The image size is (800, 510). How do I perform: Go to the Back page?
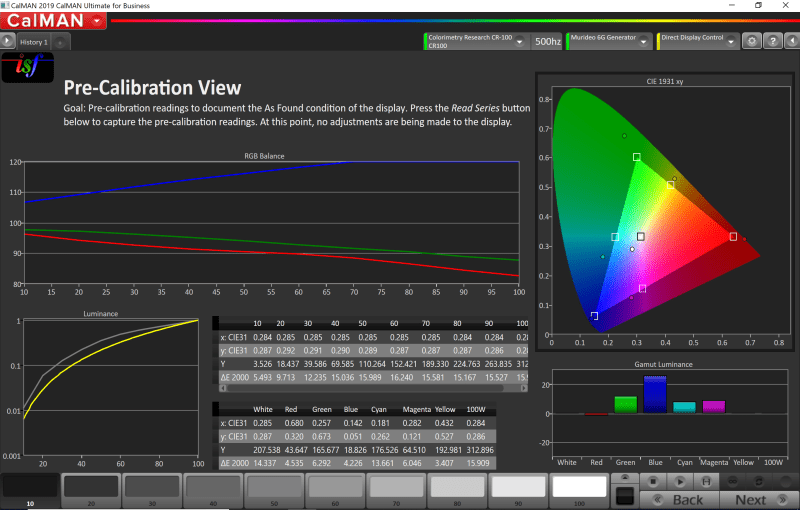(x=679, y=500)
